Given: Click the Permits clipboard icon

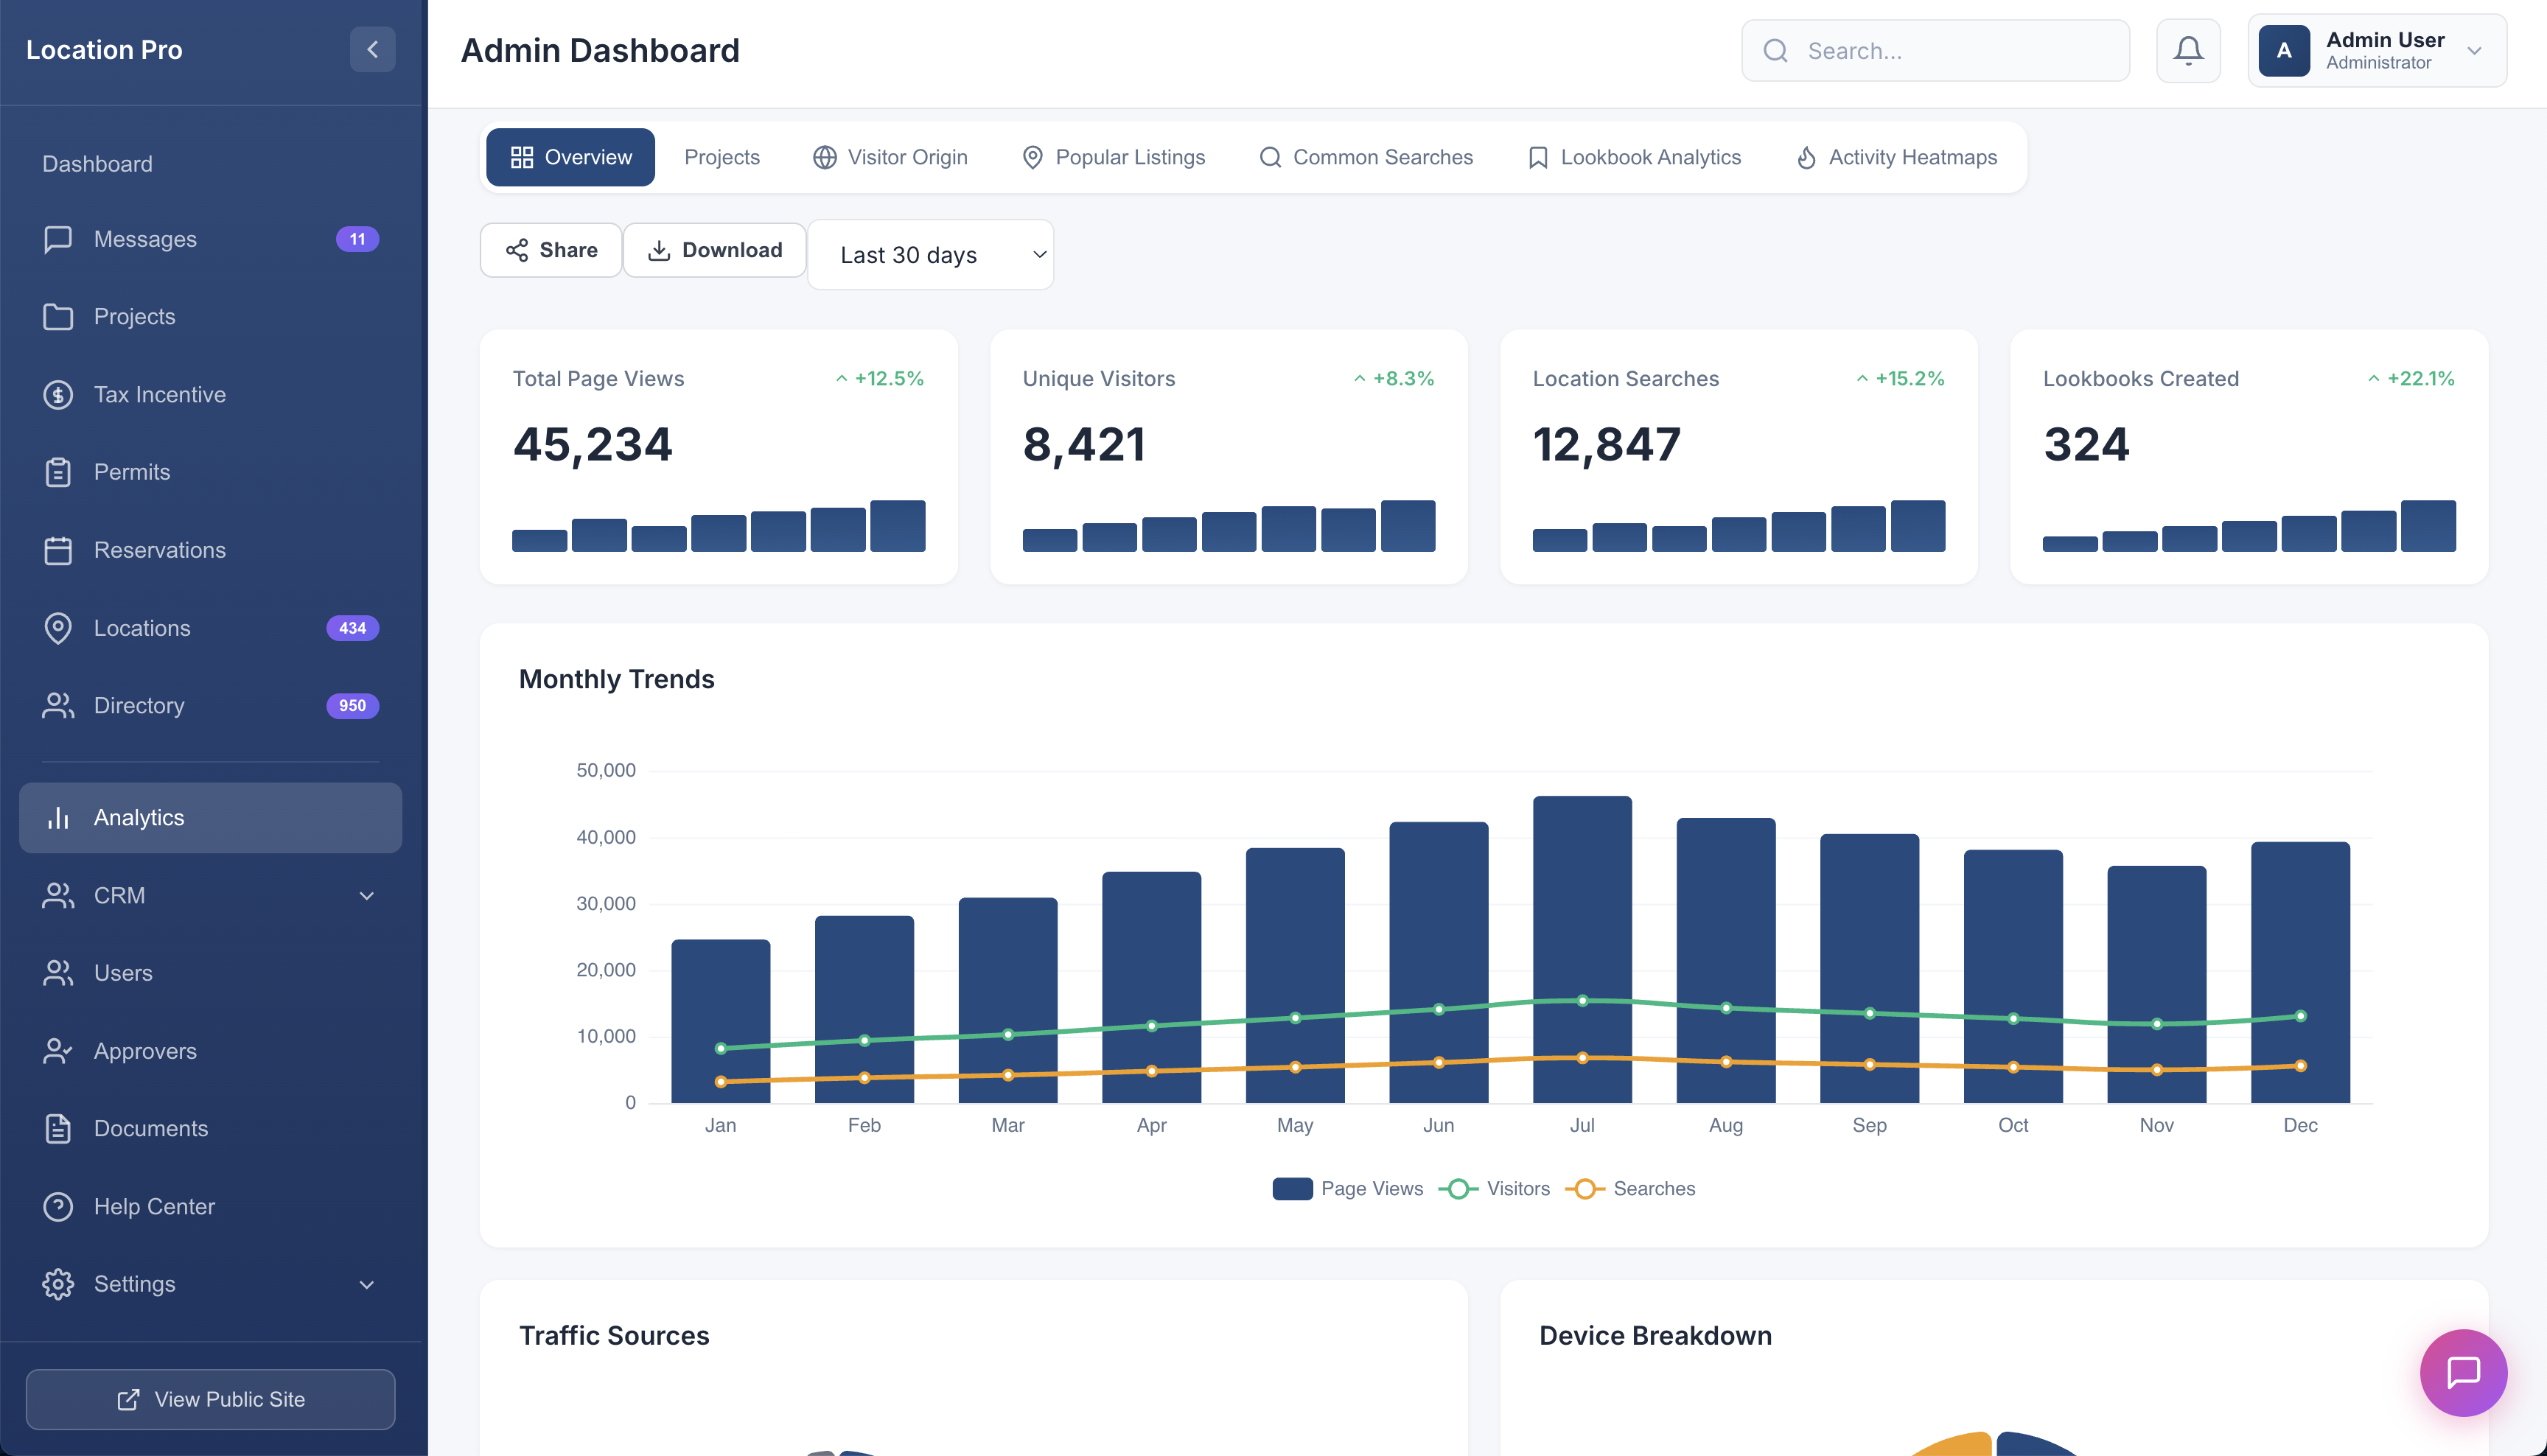Looking at the screenshot, I should coord(58,472).
